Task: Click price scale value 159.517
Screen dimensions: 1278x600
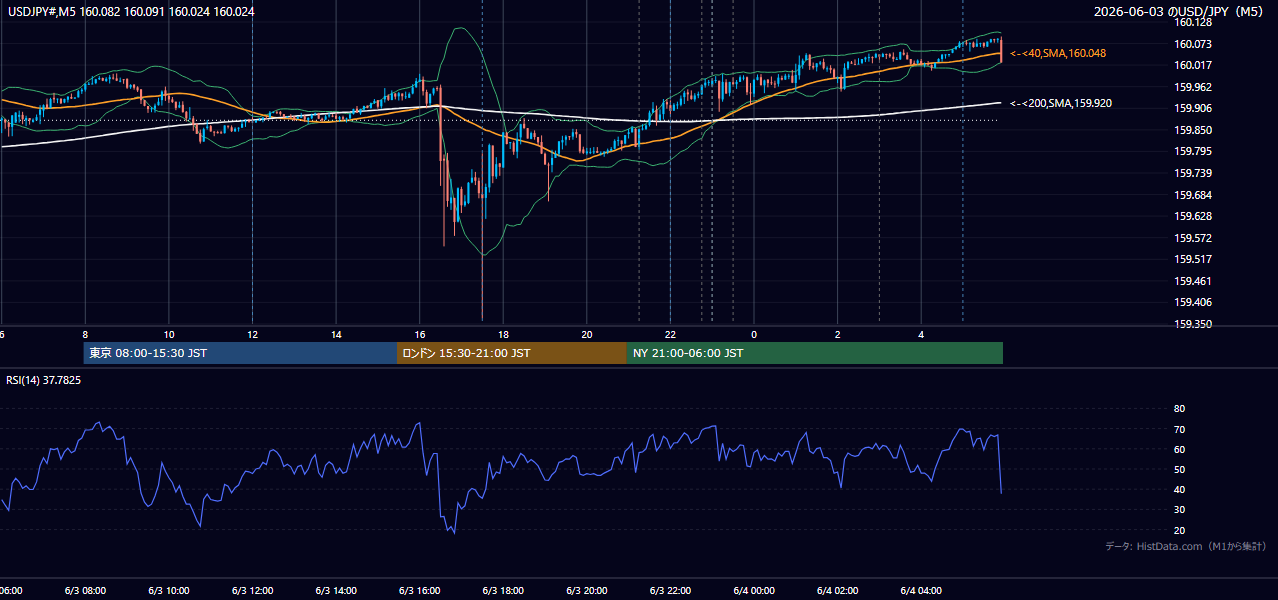Action: (1193, 259)
